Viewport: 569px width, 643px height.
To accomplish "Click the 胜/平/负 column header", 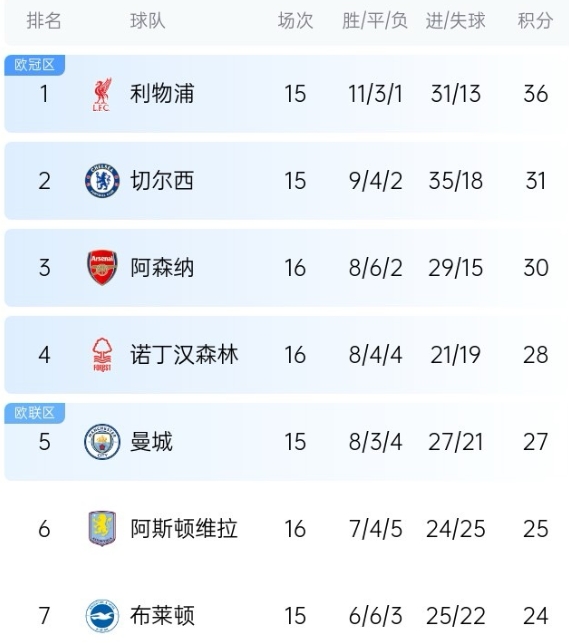I will pos(375,21).
